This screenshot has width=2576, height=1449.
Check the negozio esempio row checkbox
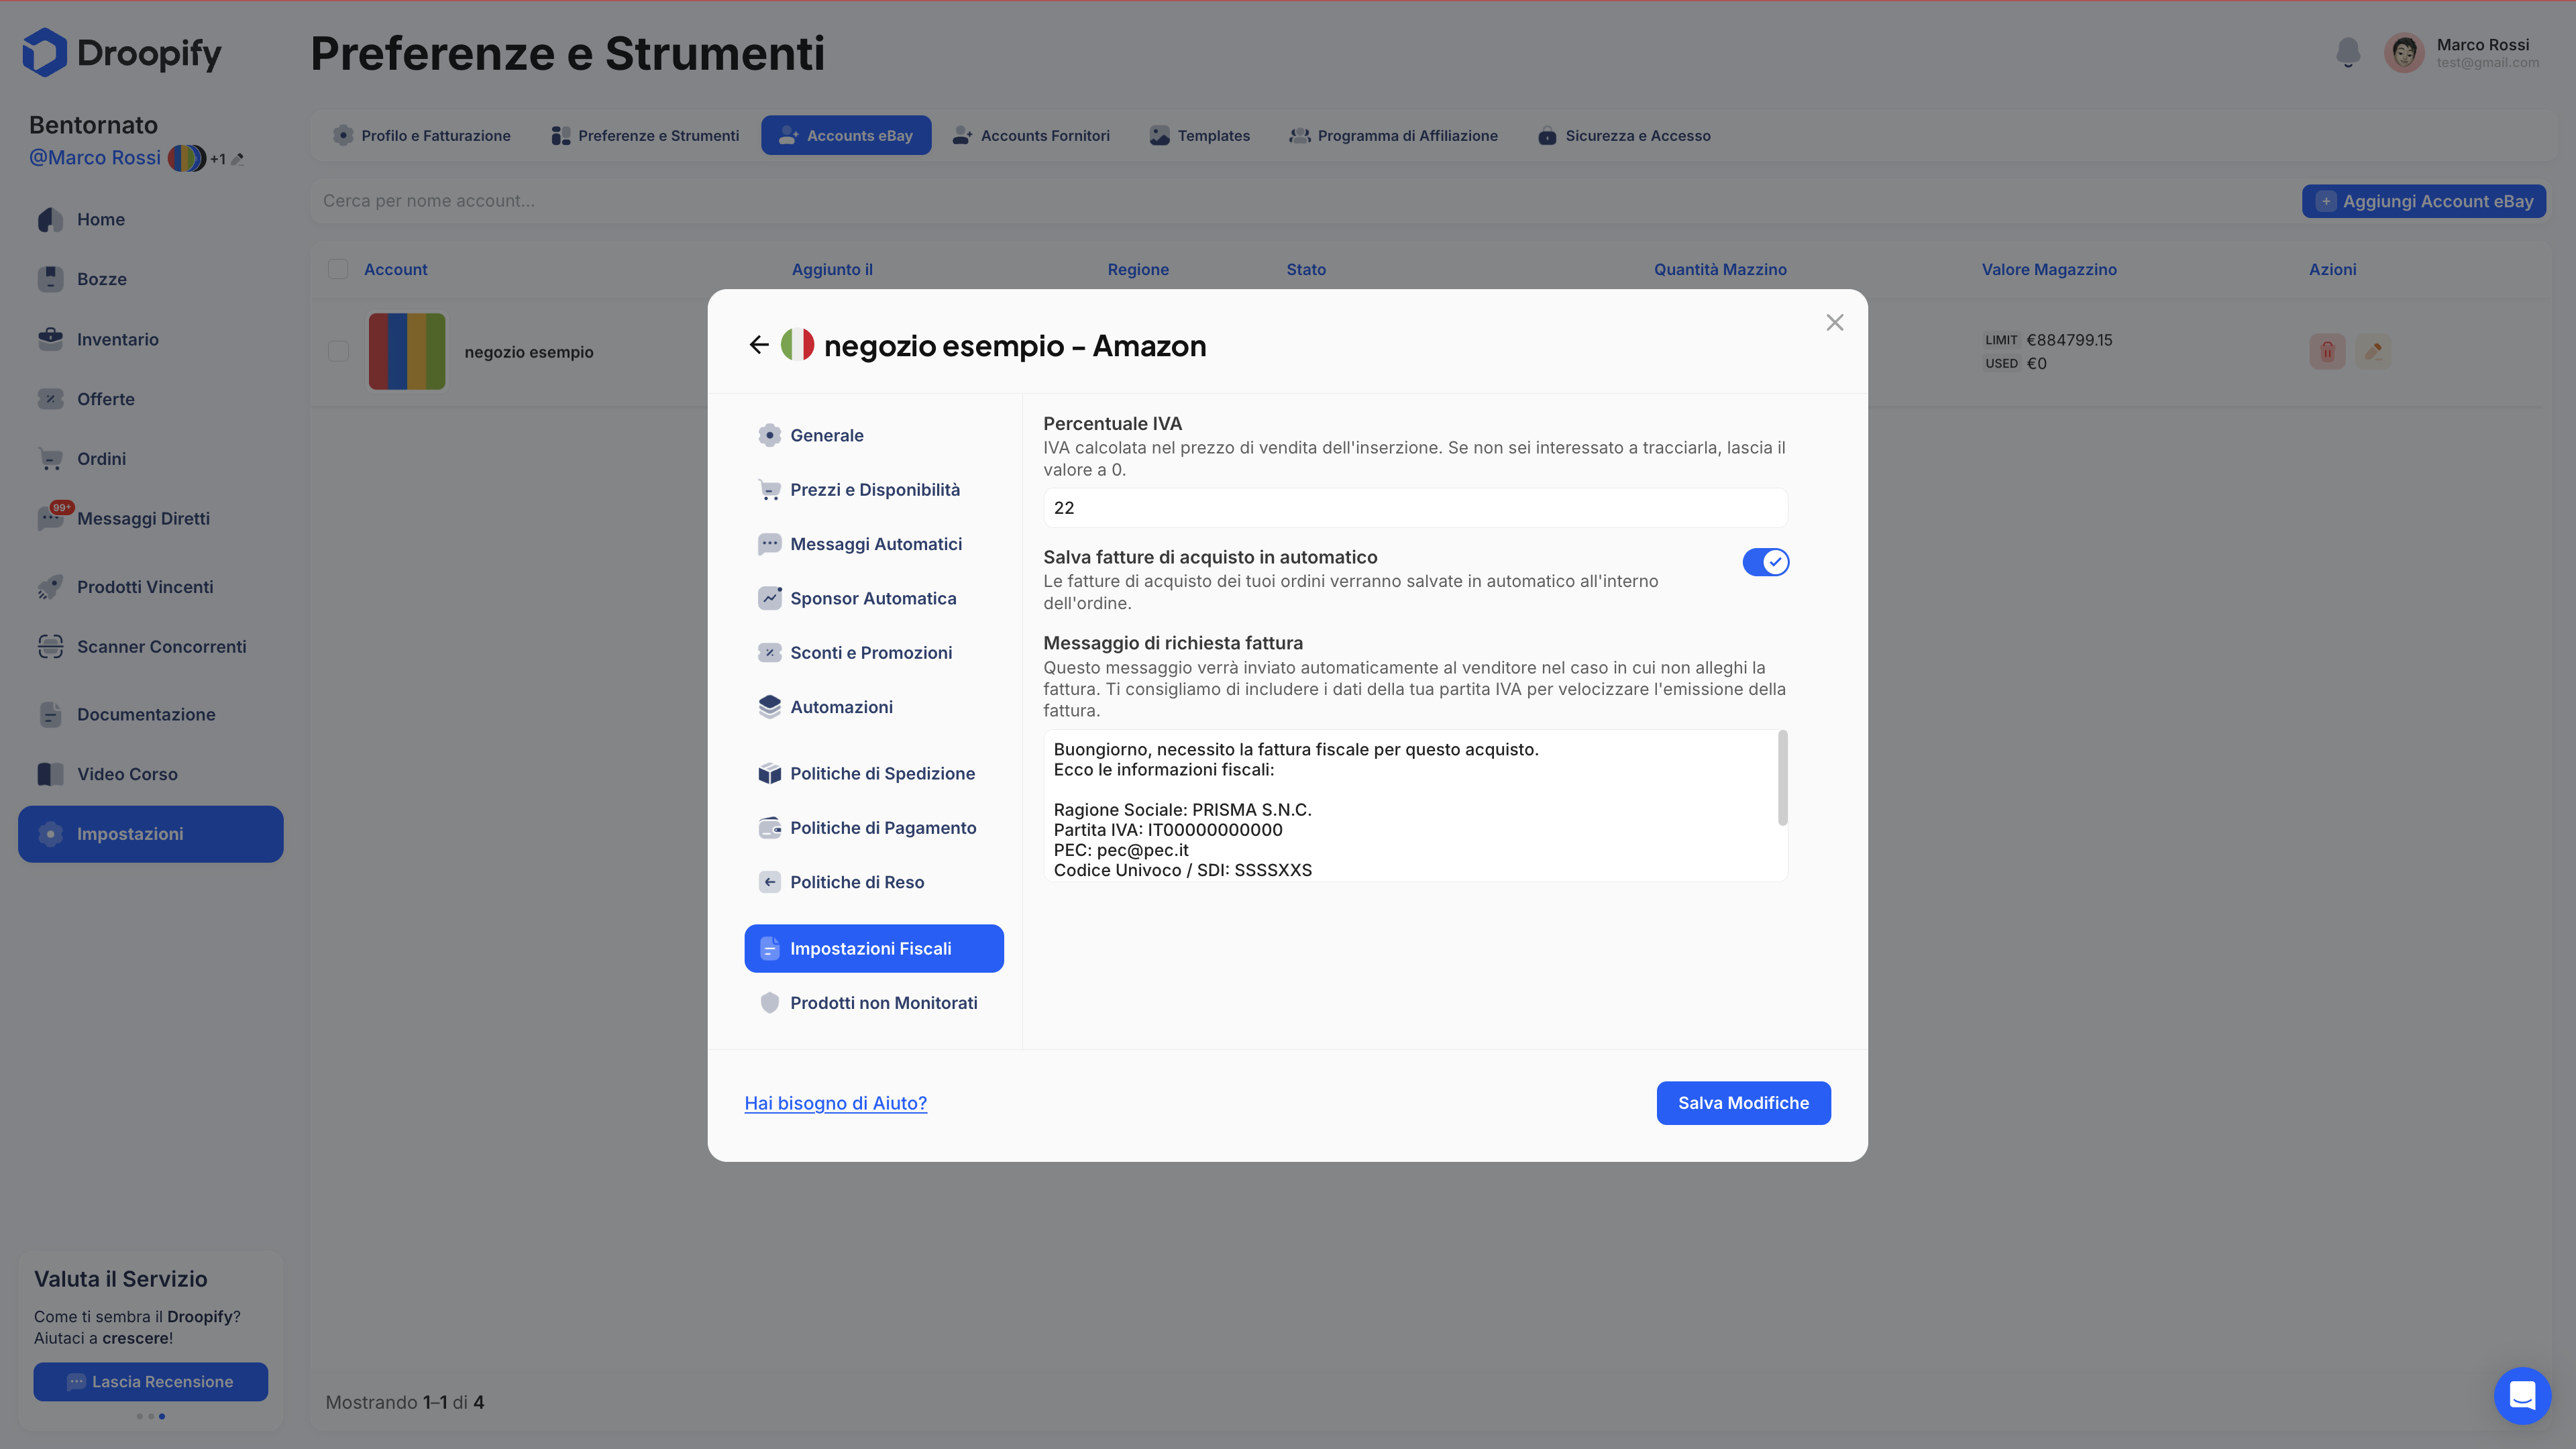[x=338, y=351]
